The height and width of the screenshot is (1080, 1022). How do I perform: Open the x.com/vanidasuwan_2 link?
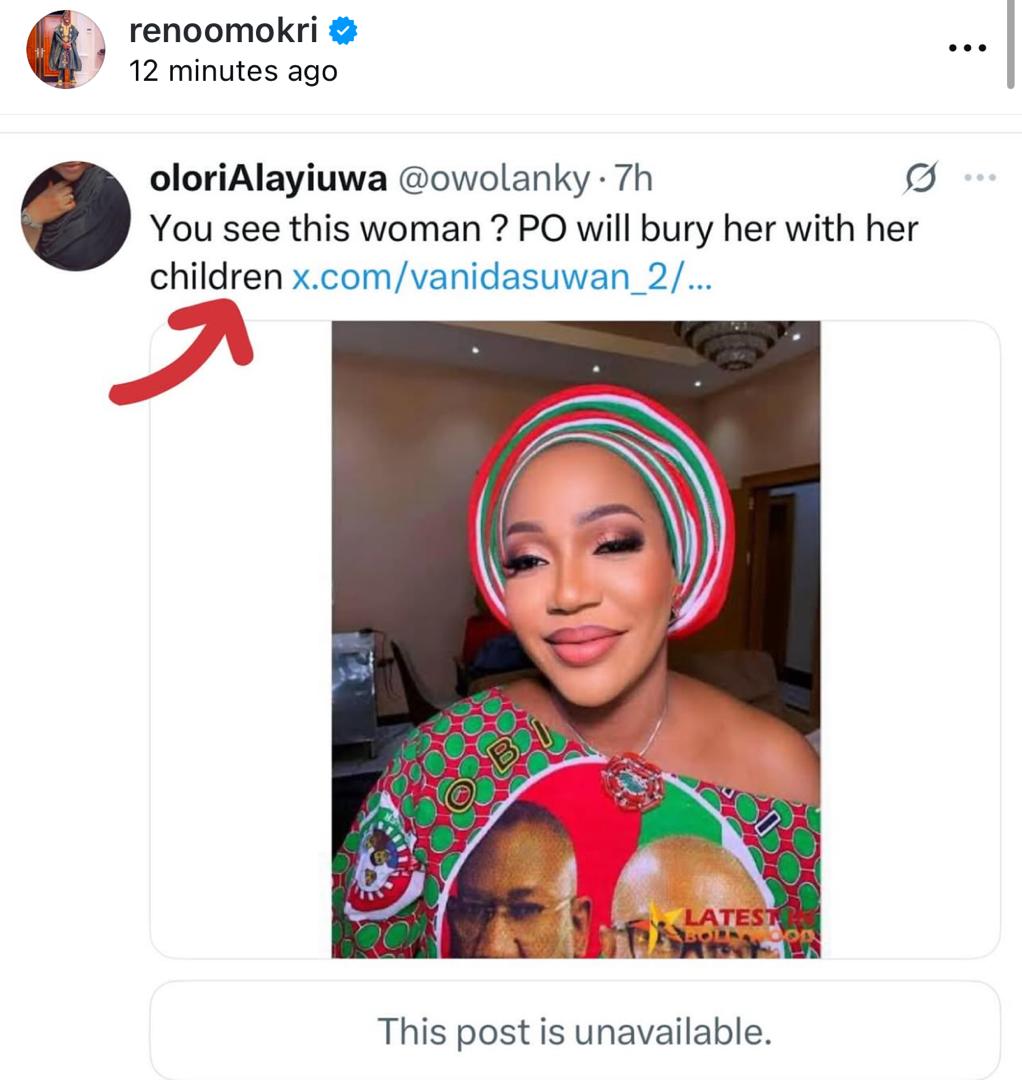pos(501,277)
